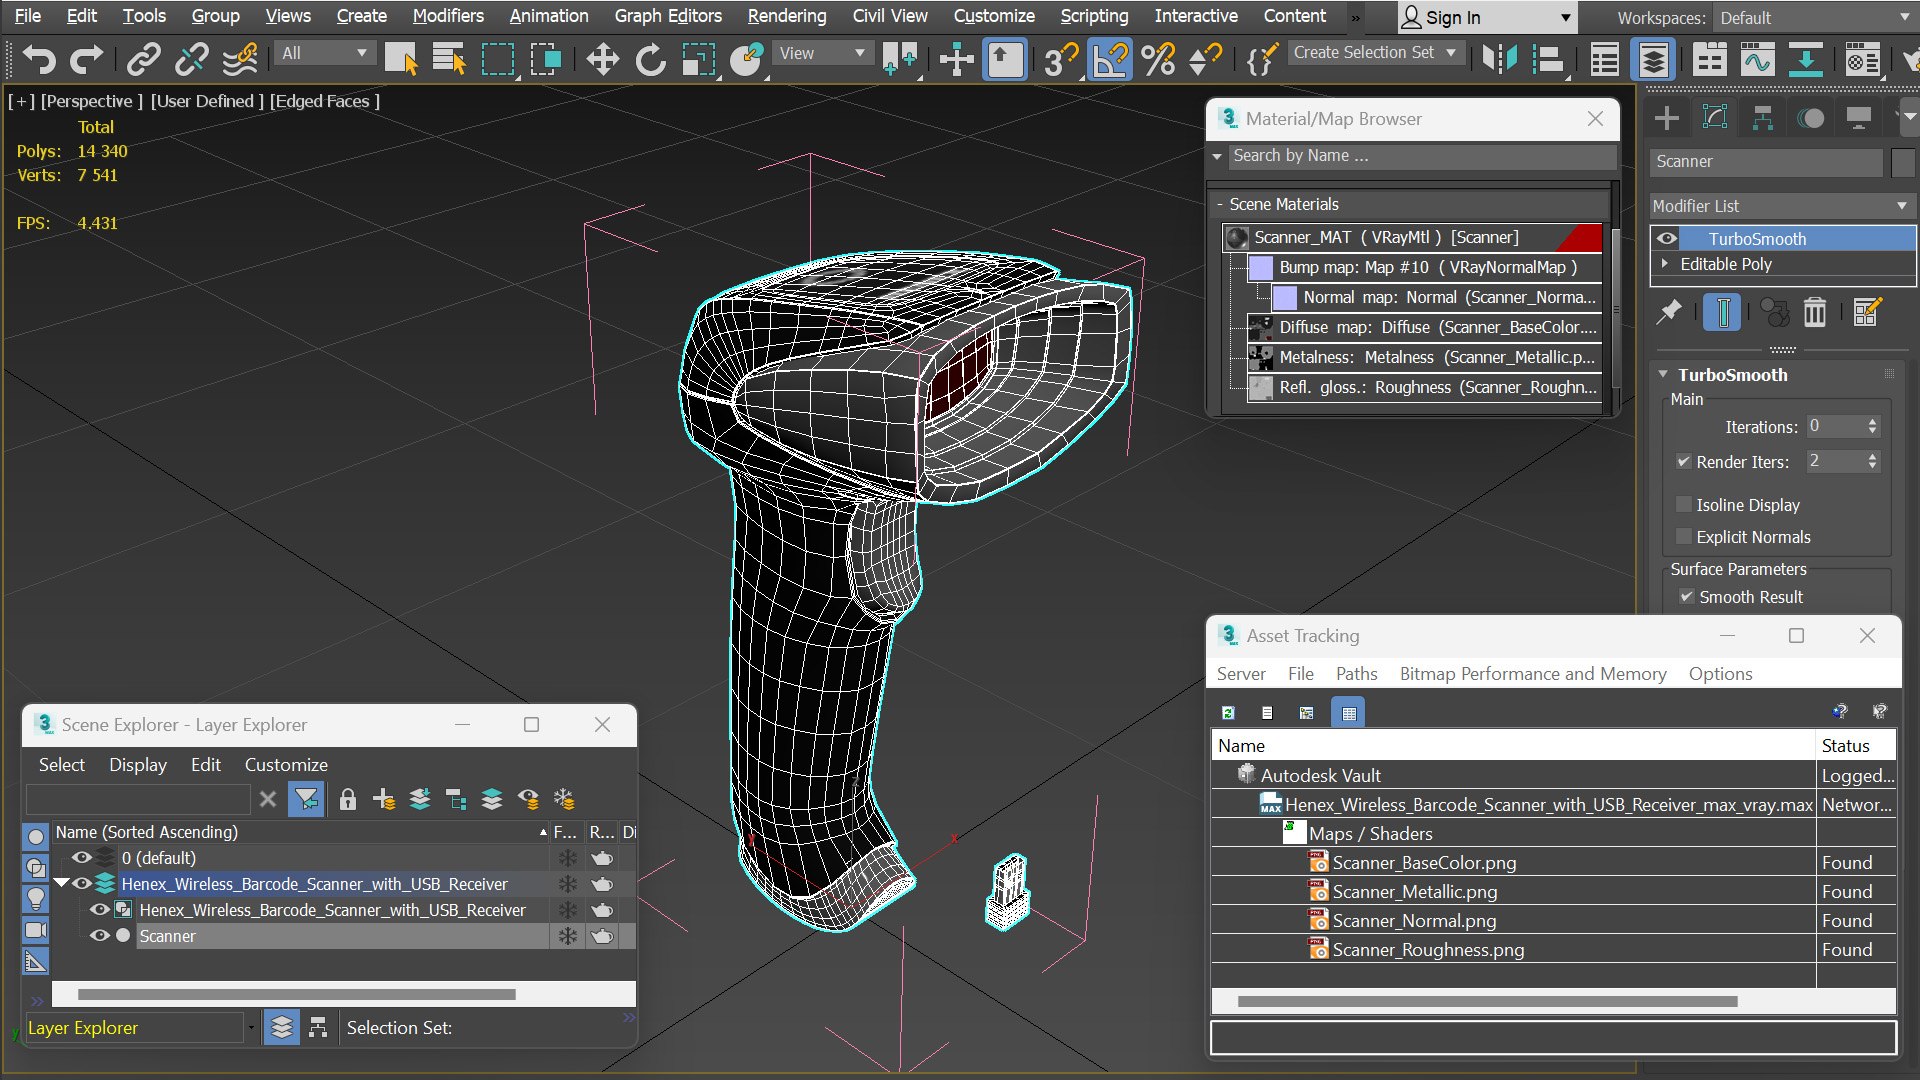Open the Mirror tool
The image size is (1920, 1080).
(1499, 60)
